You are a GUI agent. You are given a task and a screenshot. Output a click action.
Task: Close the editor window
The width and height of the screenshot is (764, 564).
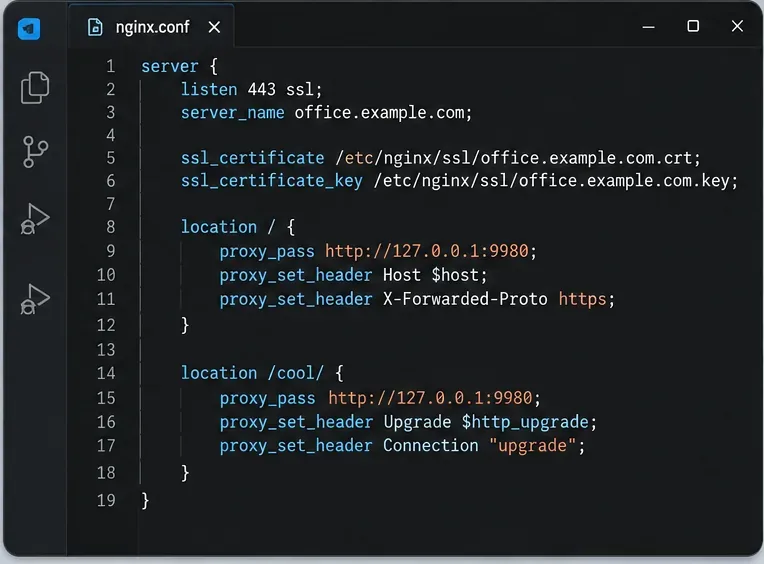point(737,26)
